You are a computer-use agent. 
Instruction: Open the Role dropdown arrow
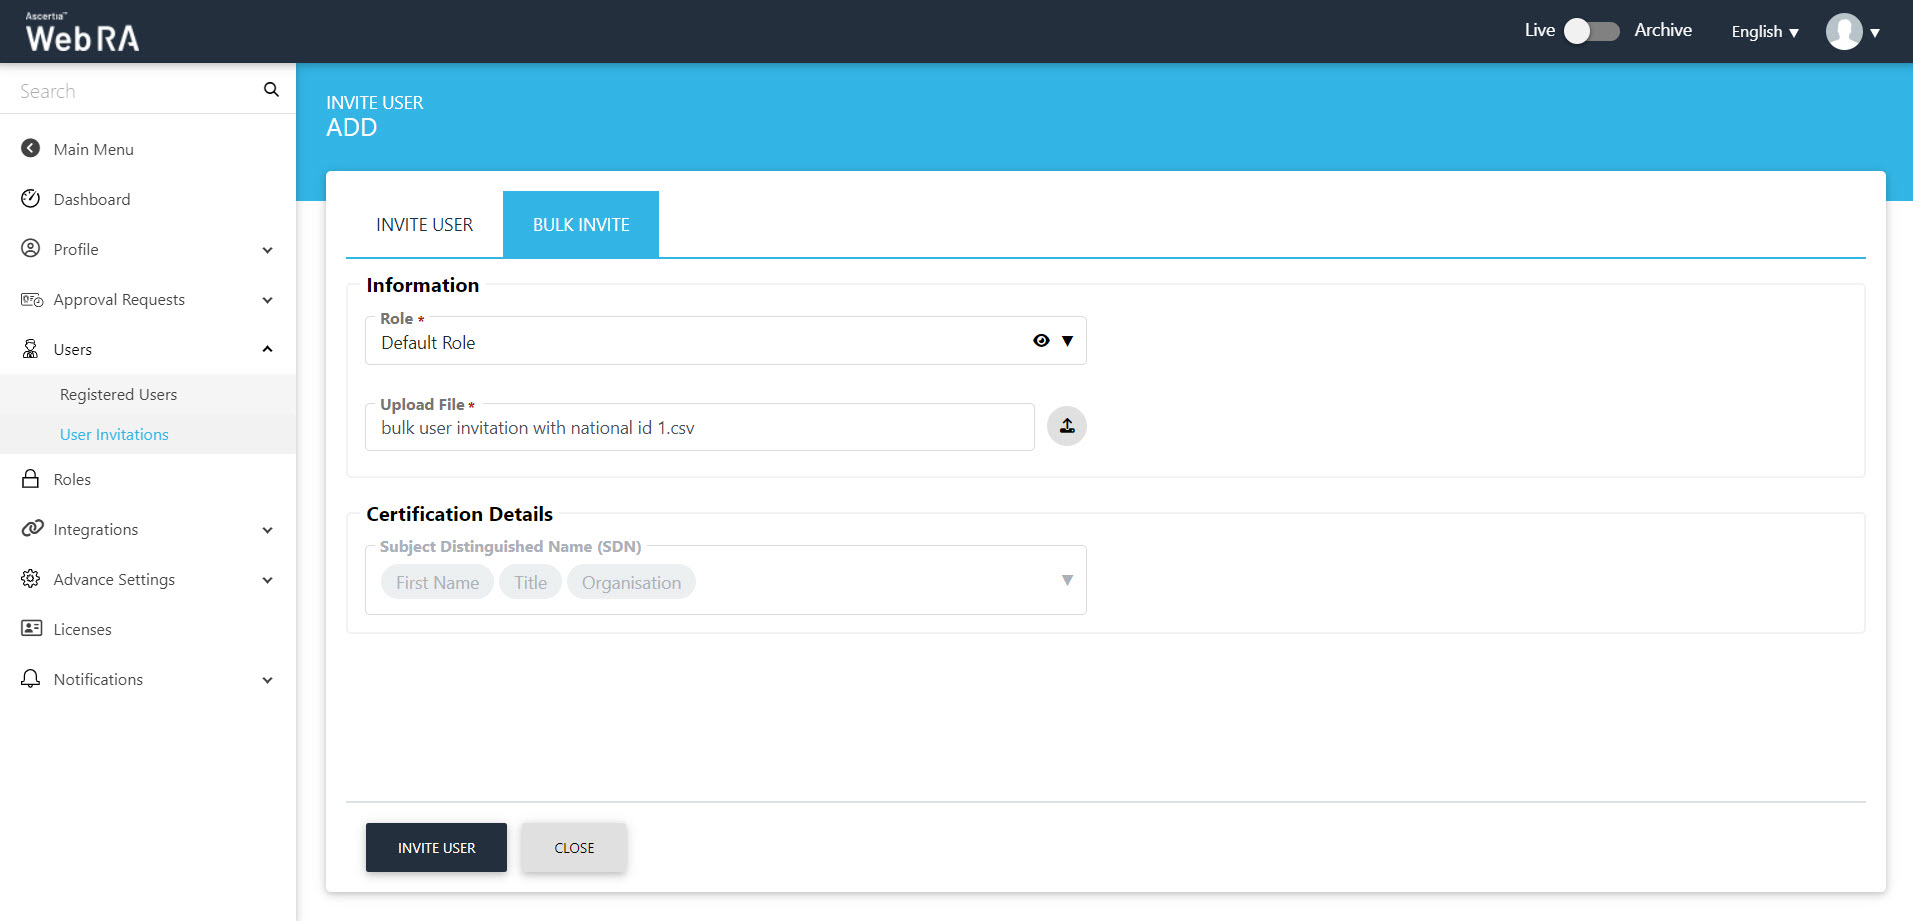point(1067,341)
